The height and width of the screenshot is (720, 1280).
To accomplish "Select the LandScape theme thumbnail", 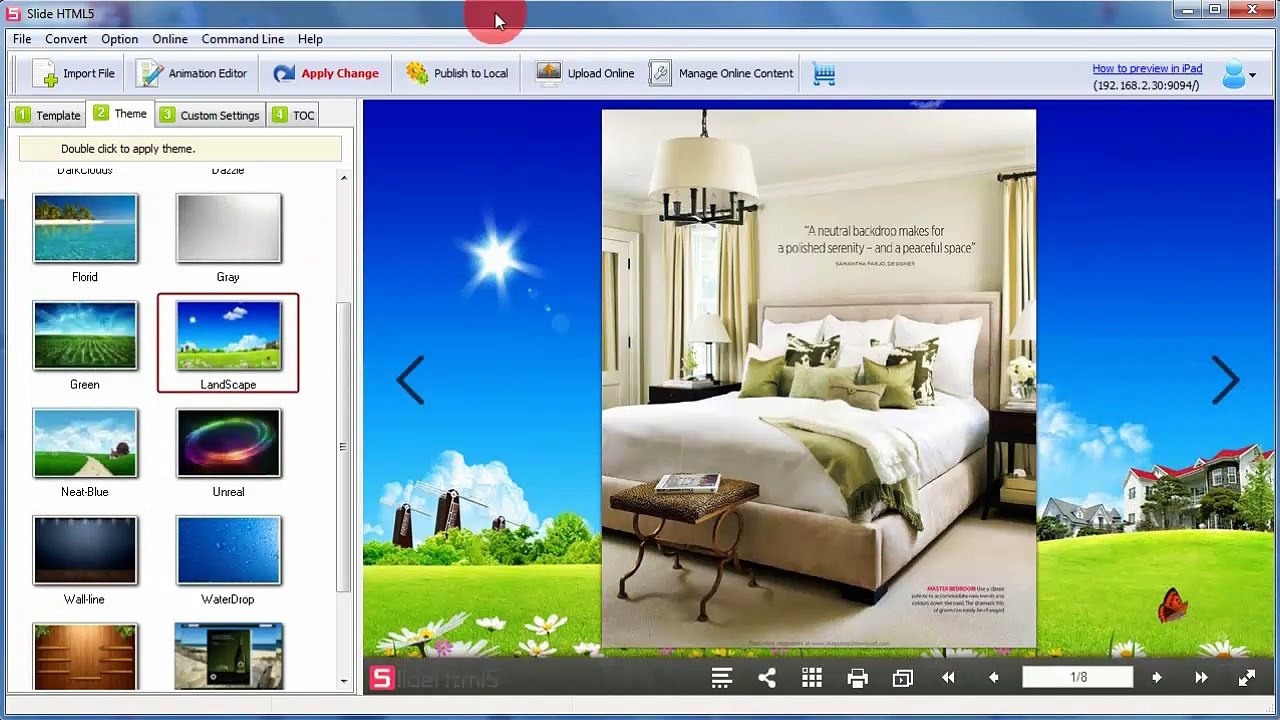I will click(228, 336).
